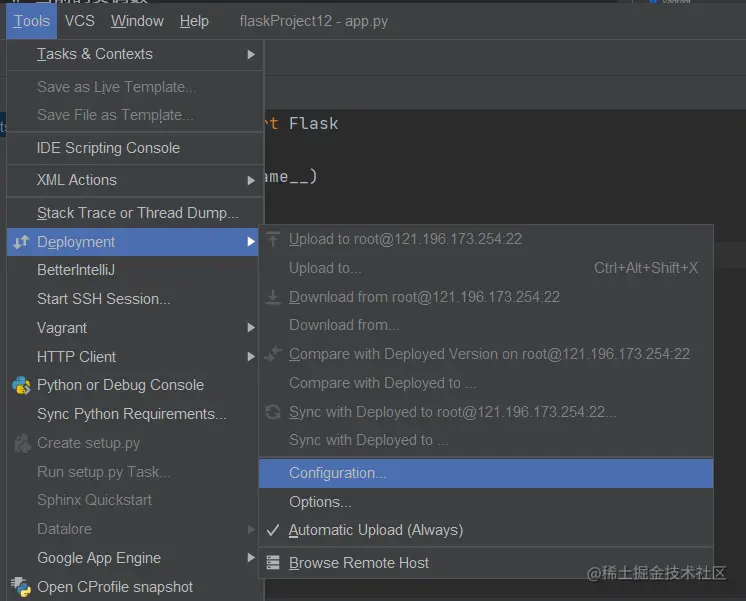The image size is (746, 601).
Task: Choose Download from root@121.196.173.254:22
Action: click(486, 297)
